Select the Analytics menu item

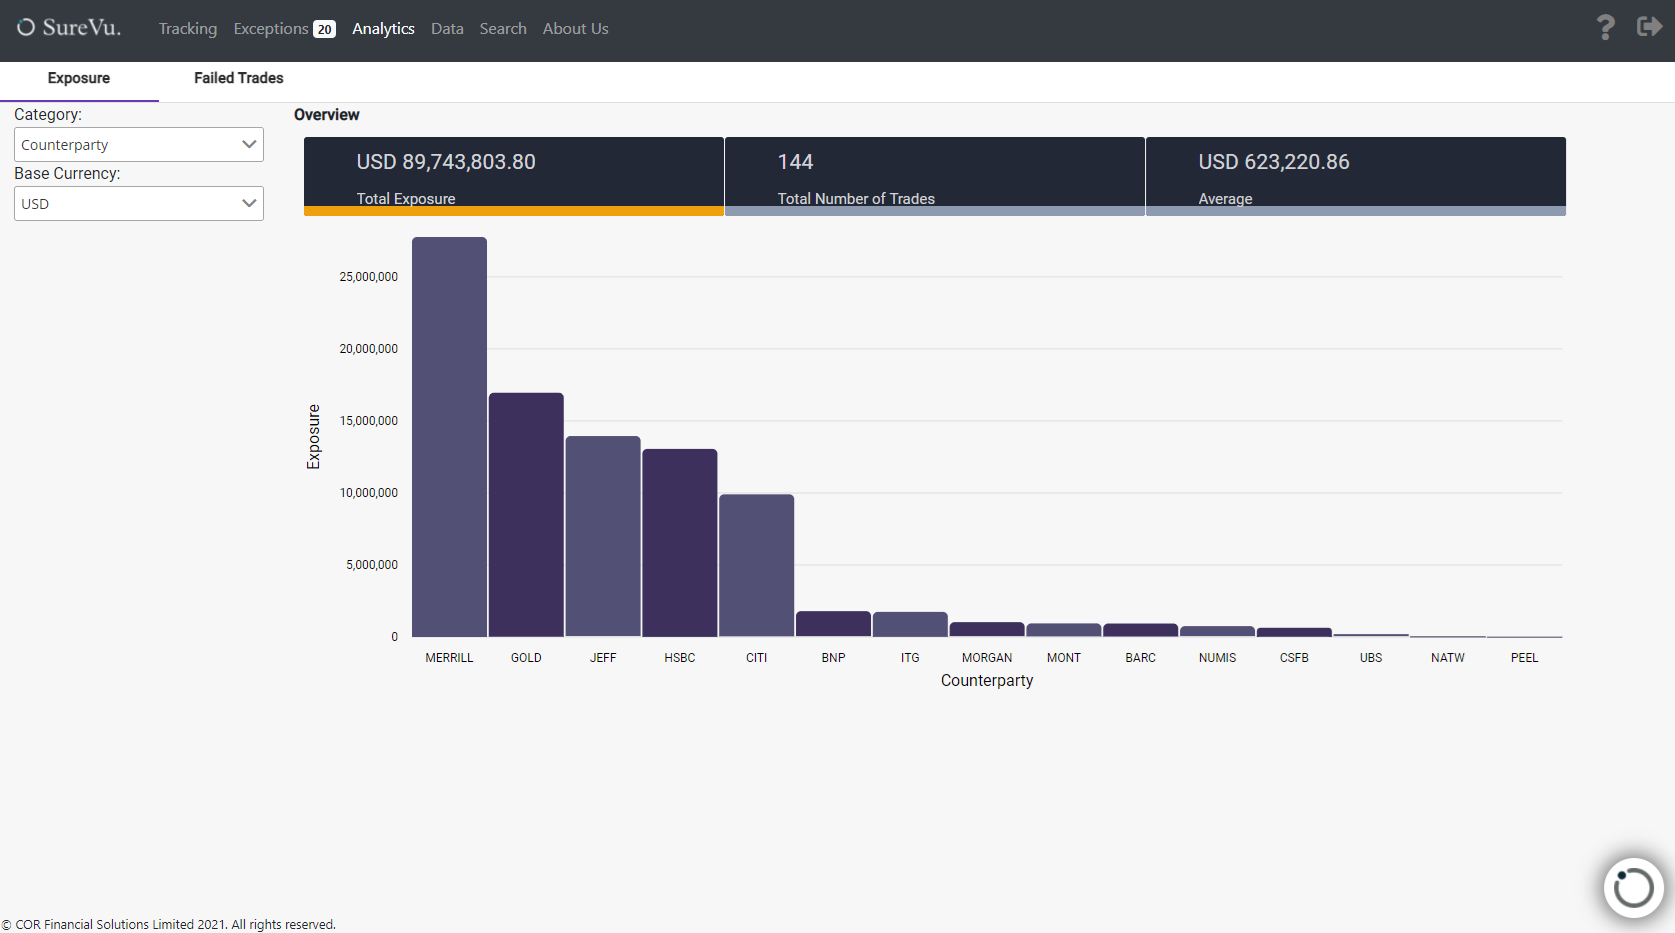coord(383,29)
